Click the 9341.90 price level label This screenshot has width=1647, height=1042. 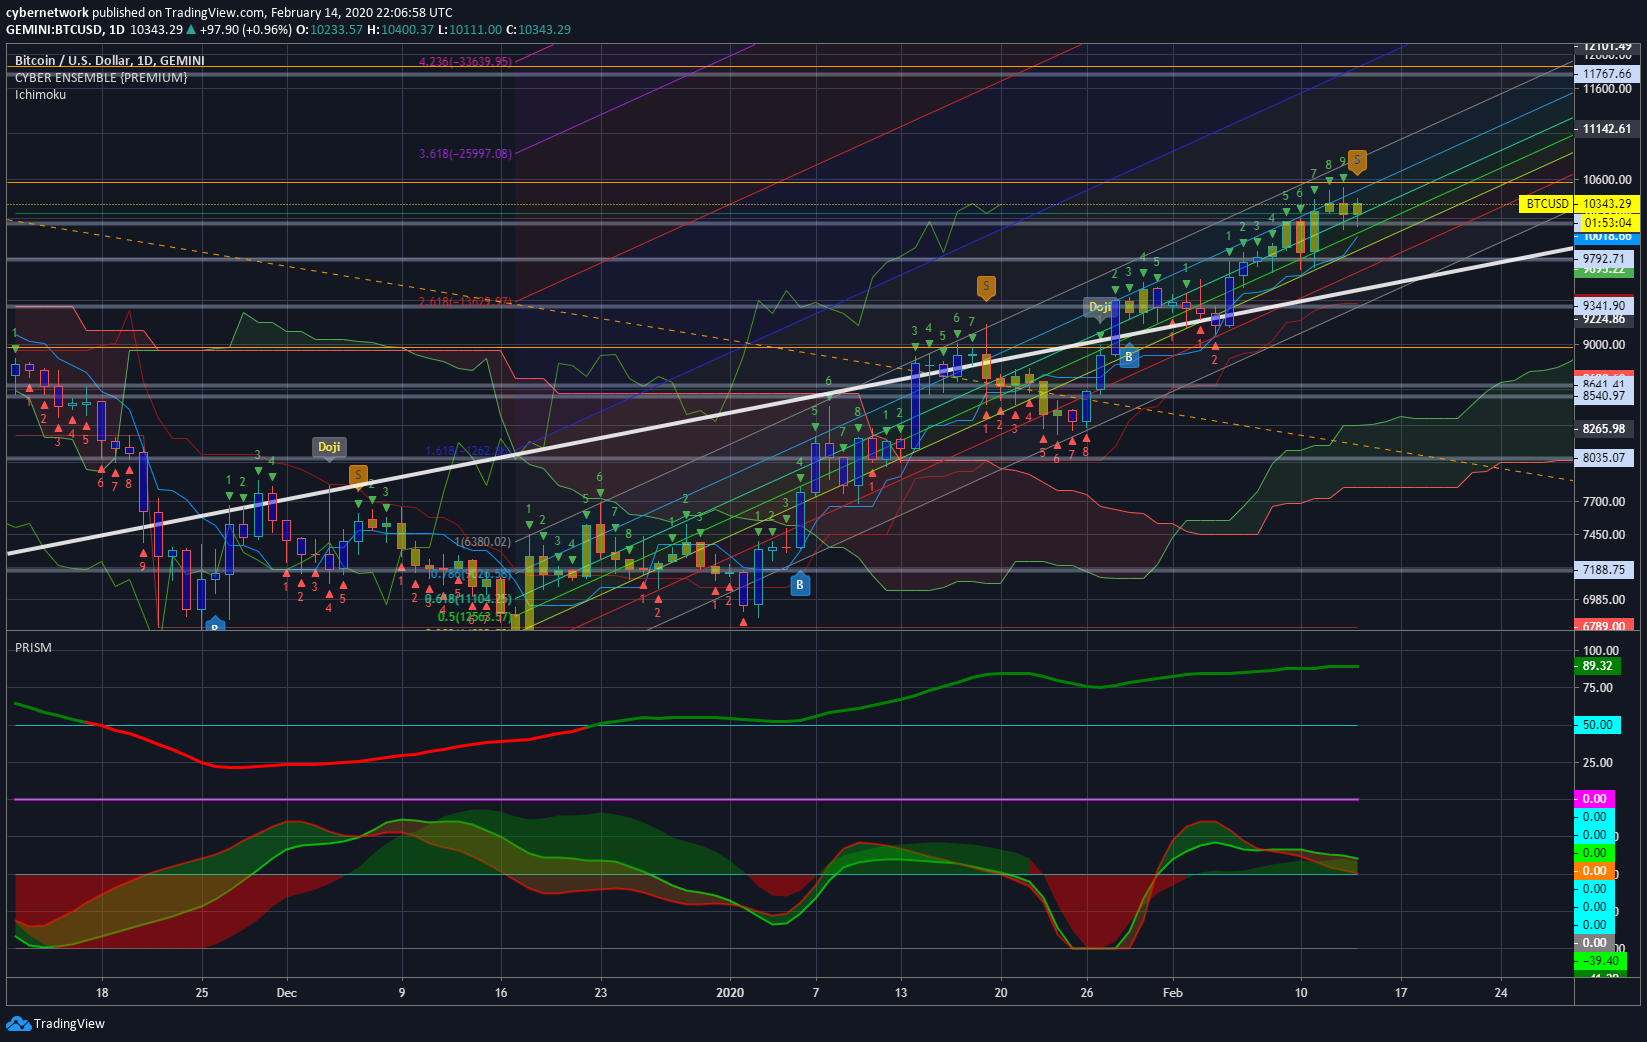click(1604, 306)
